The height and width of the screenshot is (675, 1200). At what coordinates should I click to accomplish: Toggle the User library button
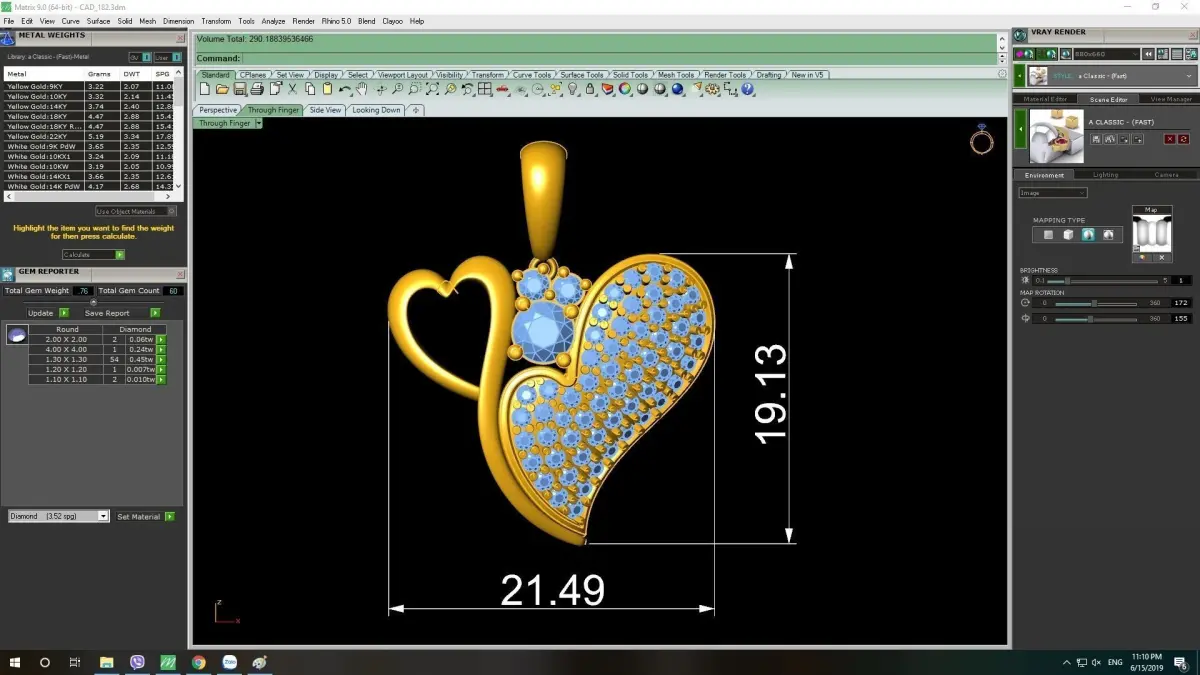coord(166,57)
